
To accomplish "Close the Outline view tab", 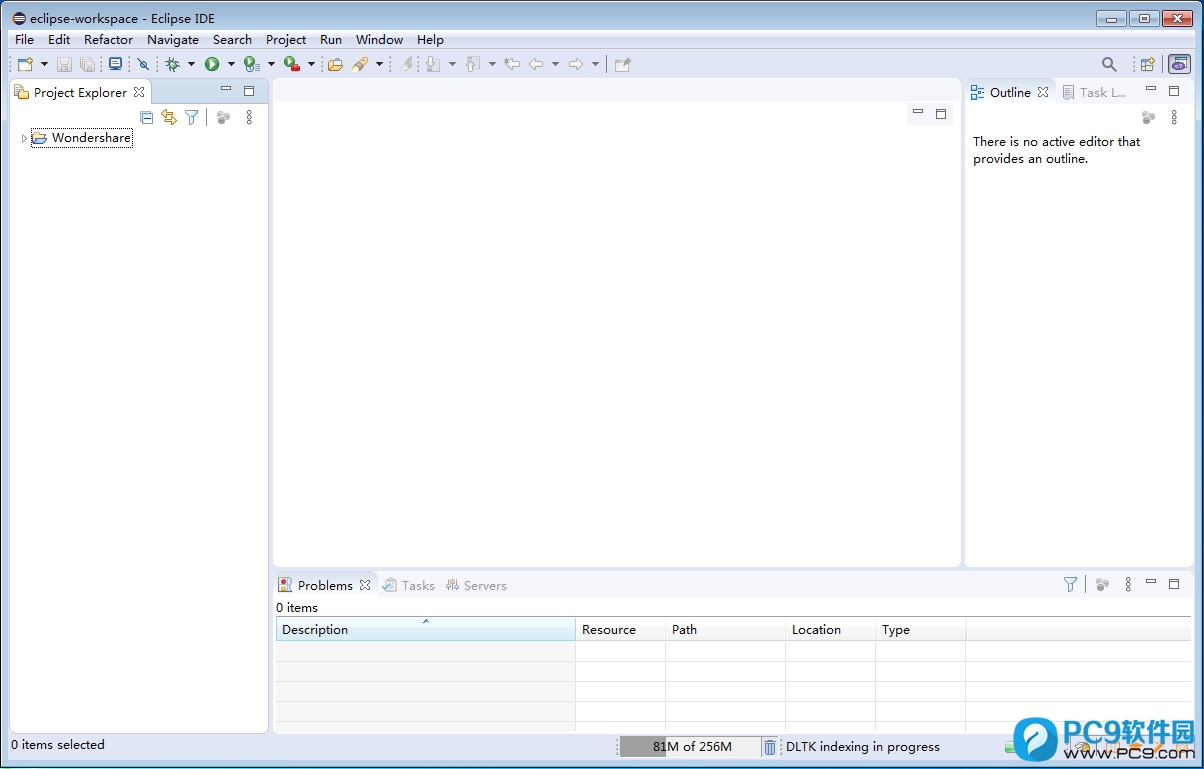I will pyautogui.click(x=1043, y=92).
